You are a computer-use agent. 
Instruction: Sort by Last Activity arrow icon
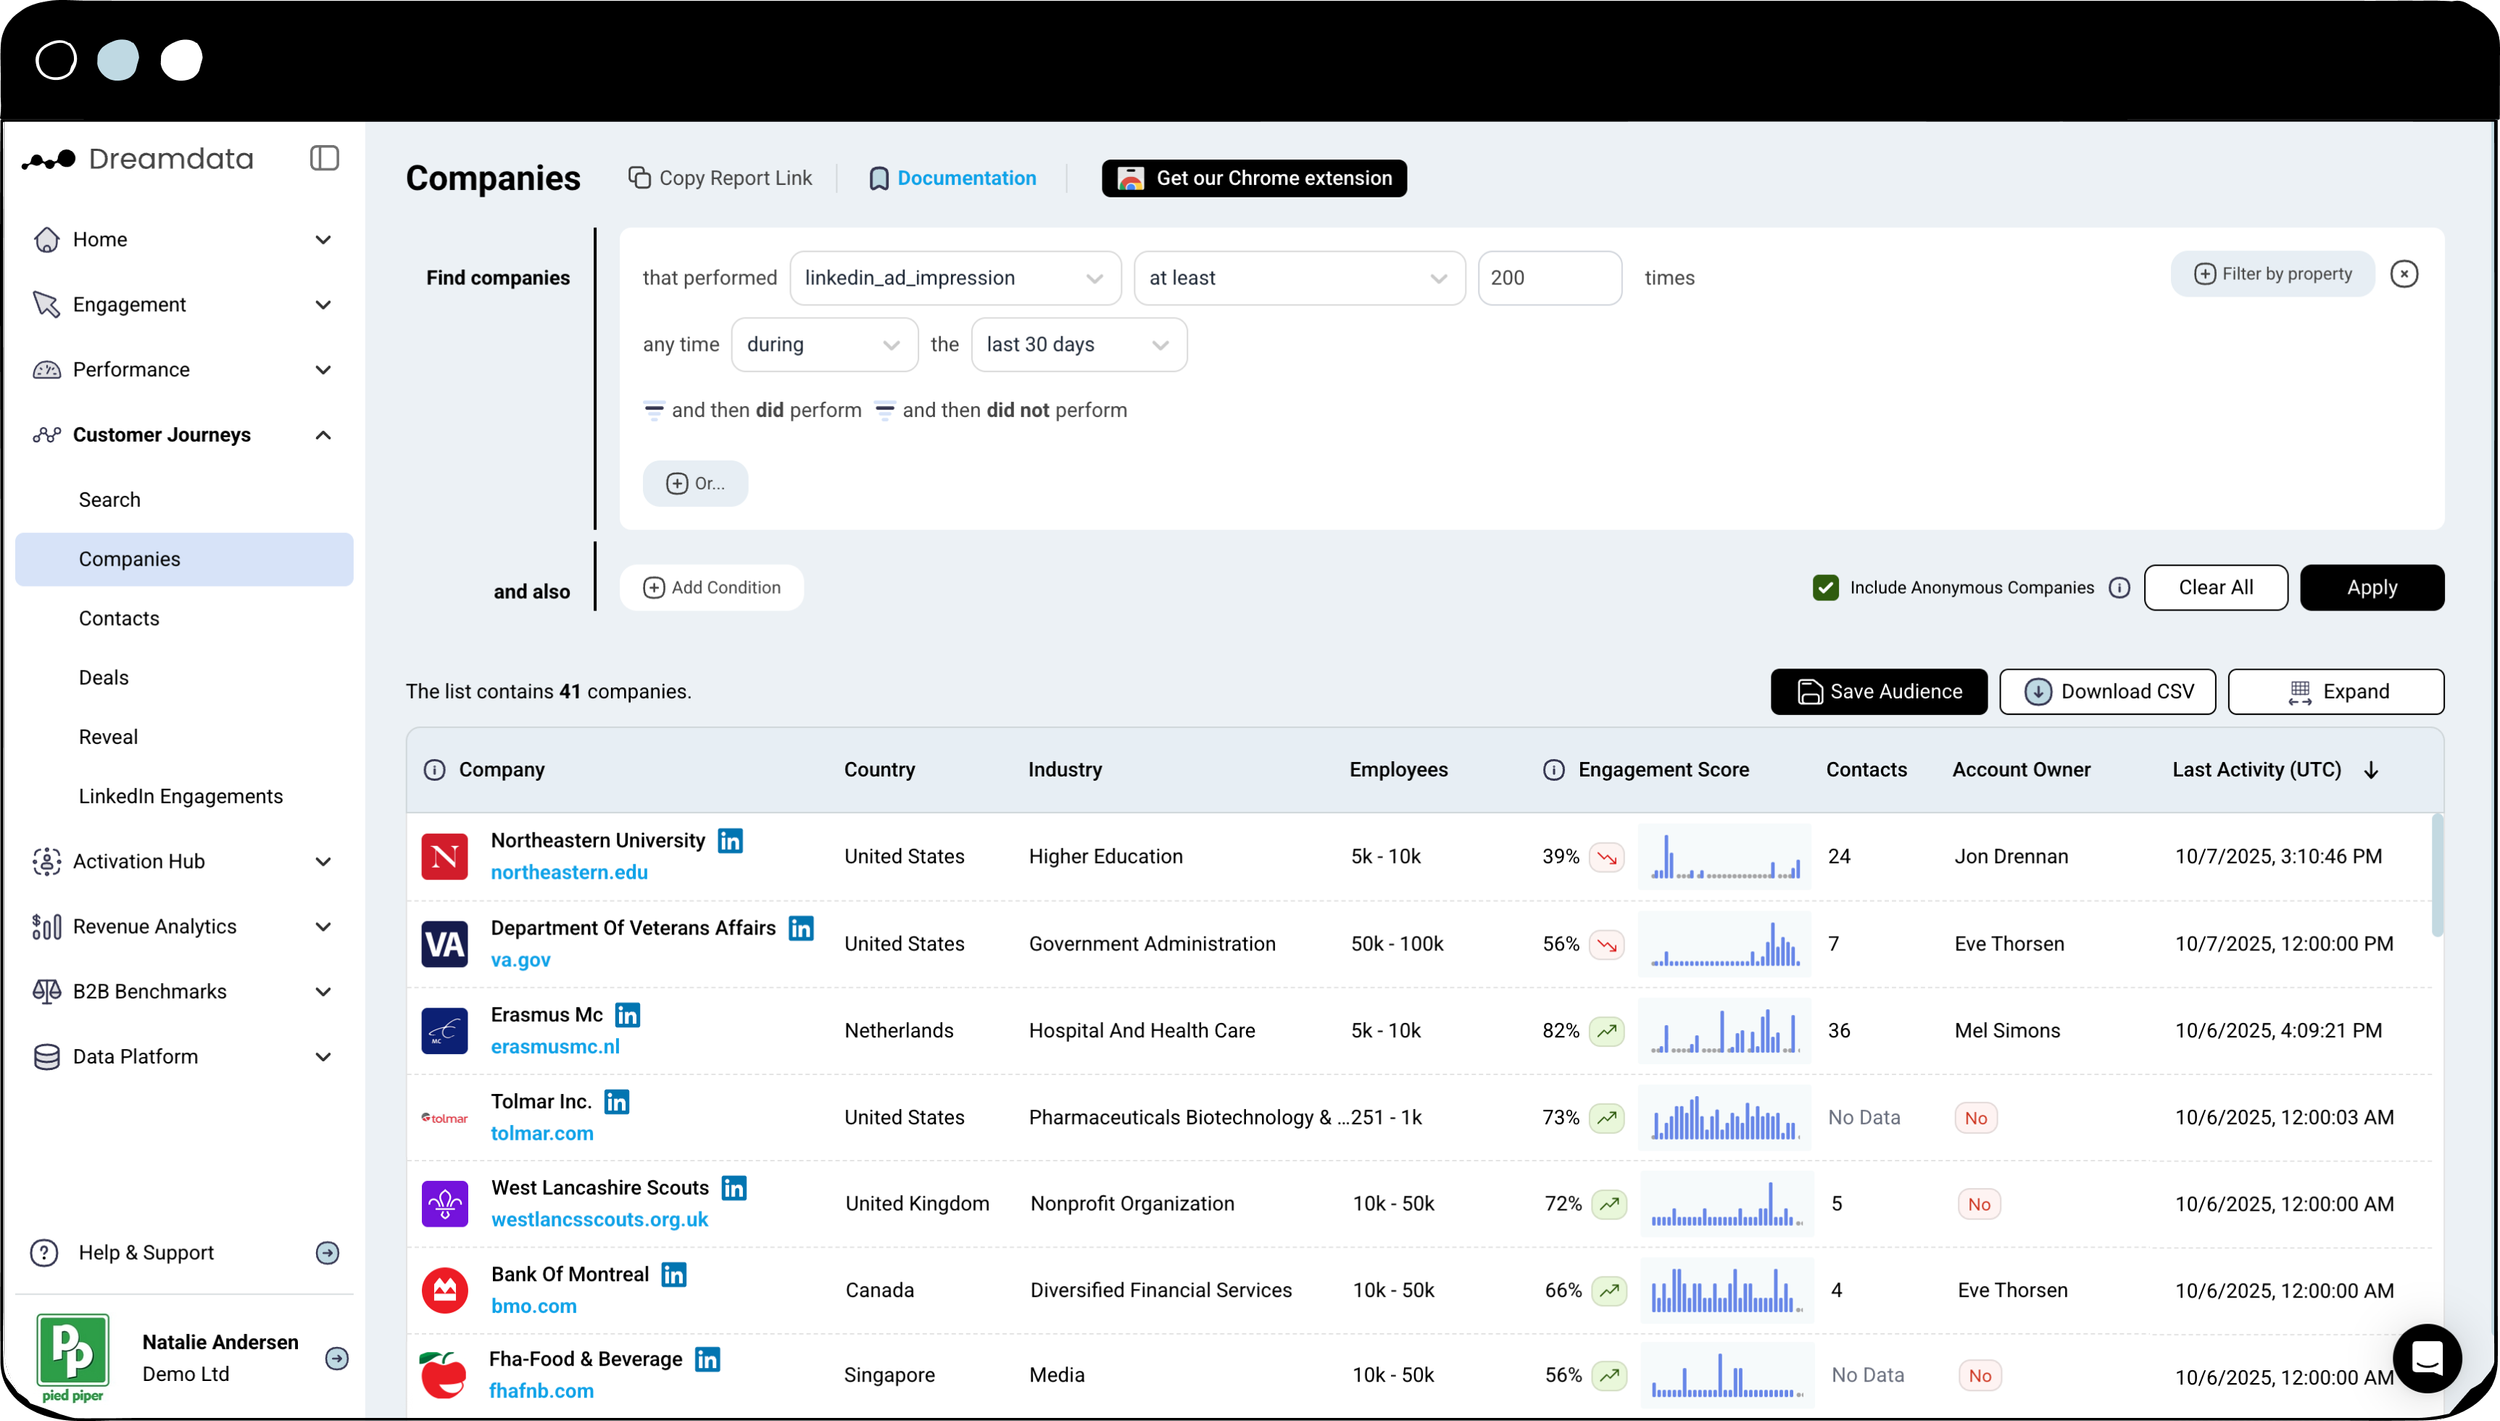[x=2371, y=770]
